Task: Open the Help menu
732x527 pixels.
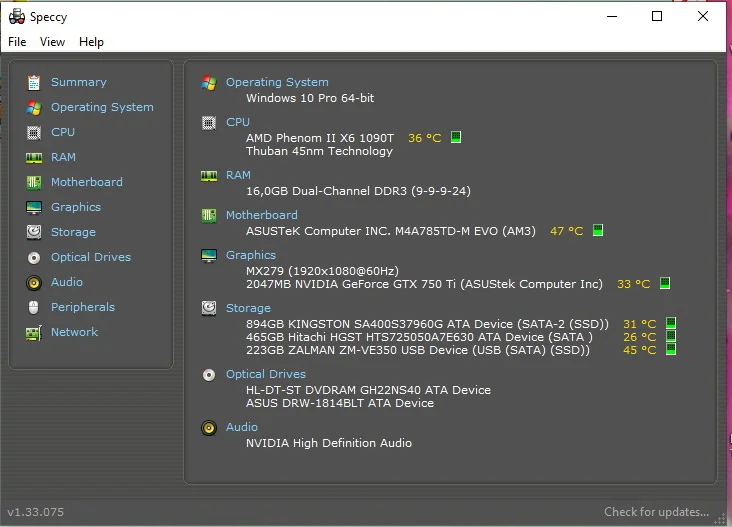Action: [92, 42]
